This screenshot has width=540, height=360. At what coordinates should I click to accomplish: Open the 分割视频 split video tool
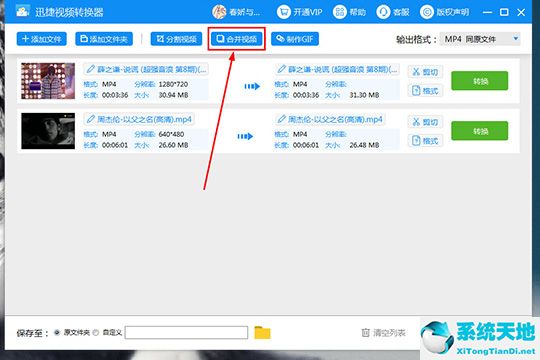click(176, 39)
